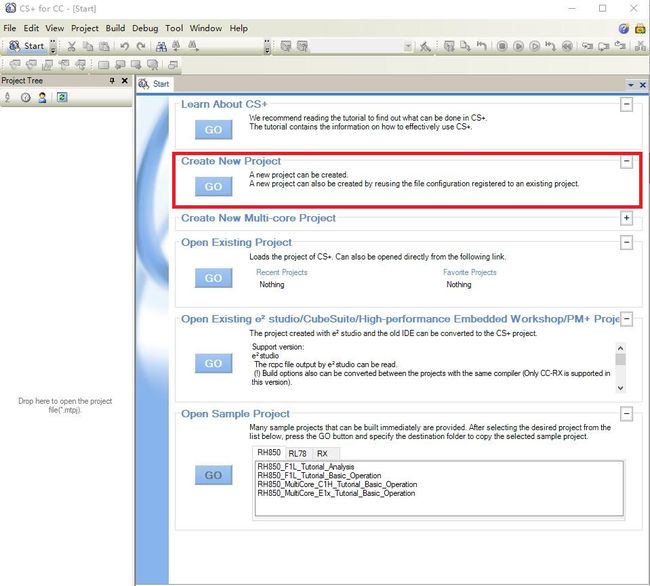Open the Window menu
650x586 pixels.
click(206, 28)
